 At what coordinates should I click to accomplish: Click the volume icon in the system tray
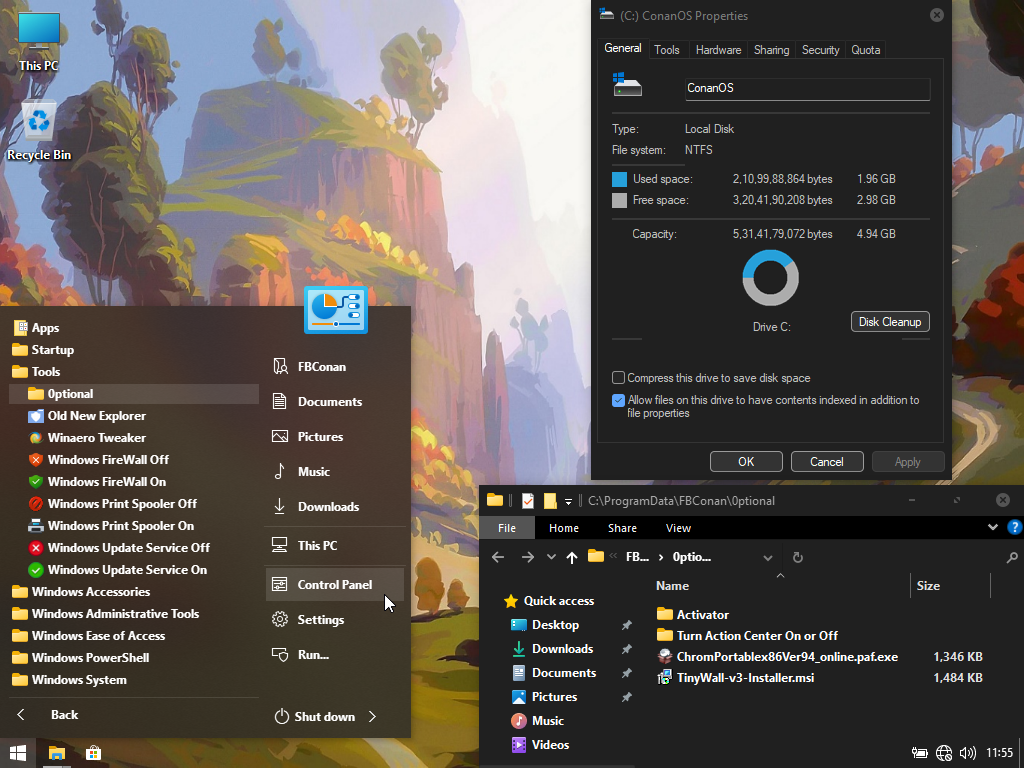967,753
